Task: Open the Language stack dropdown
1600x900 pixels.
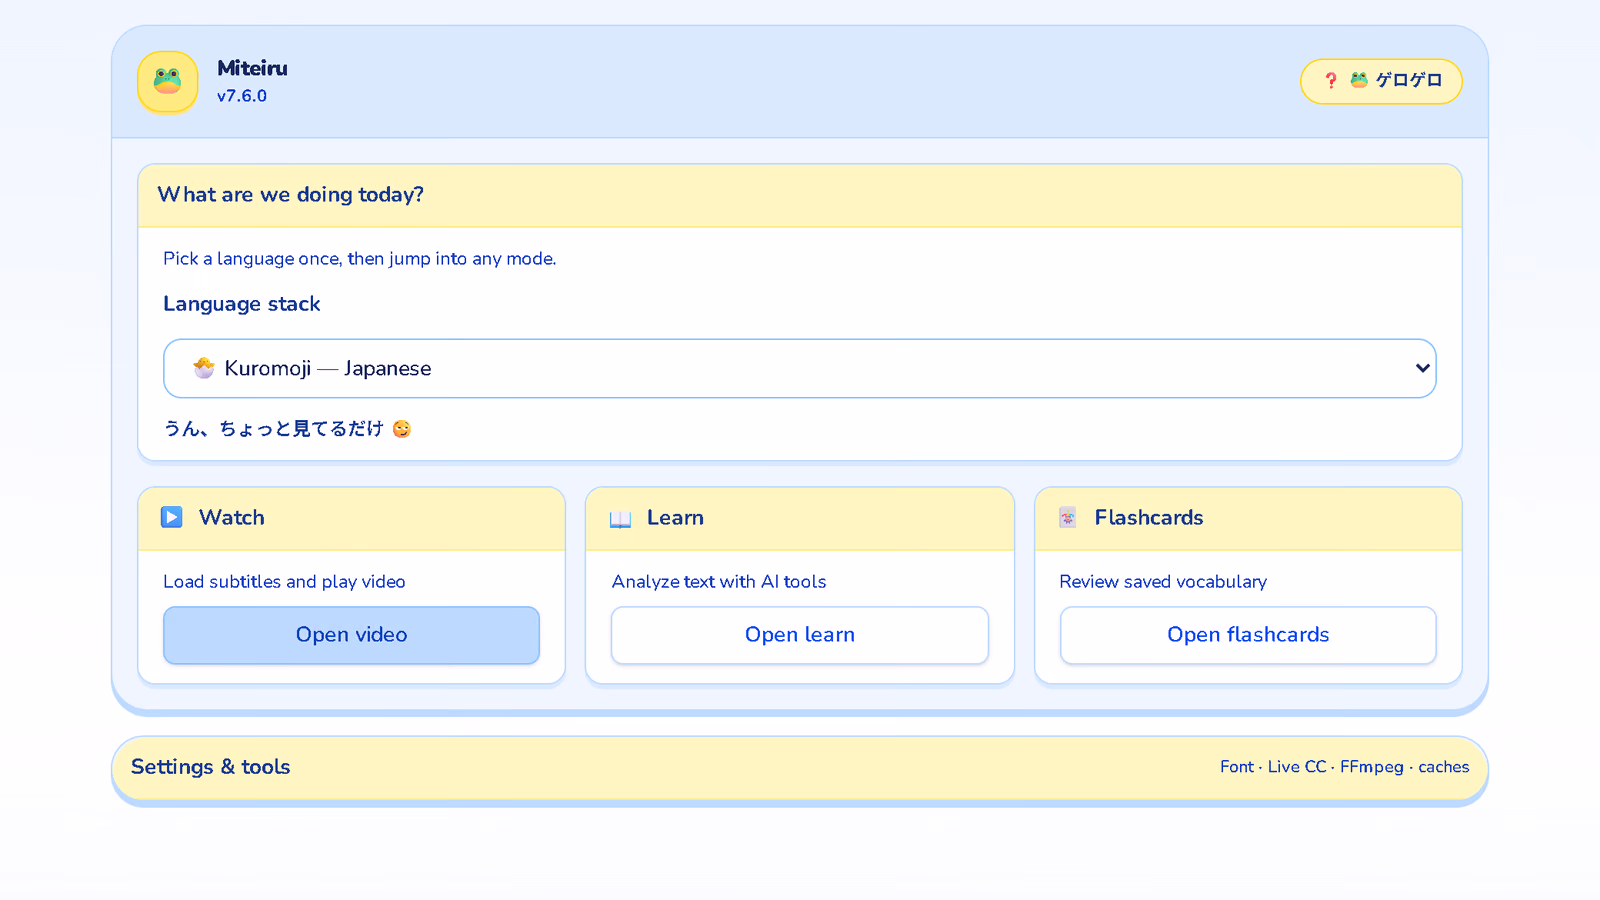Action: tap(800, 368)
